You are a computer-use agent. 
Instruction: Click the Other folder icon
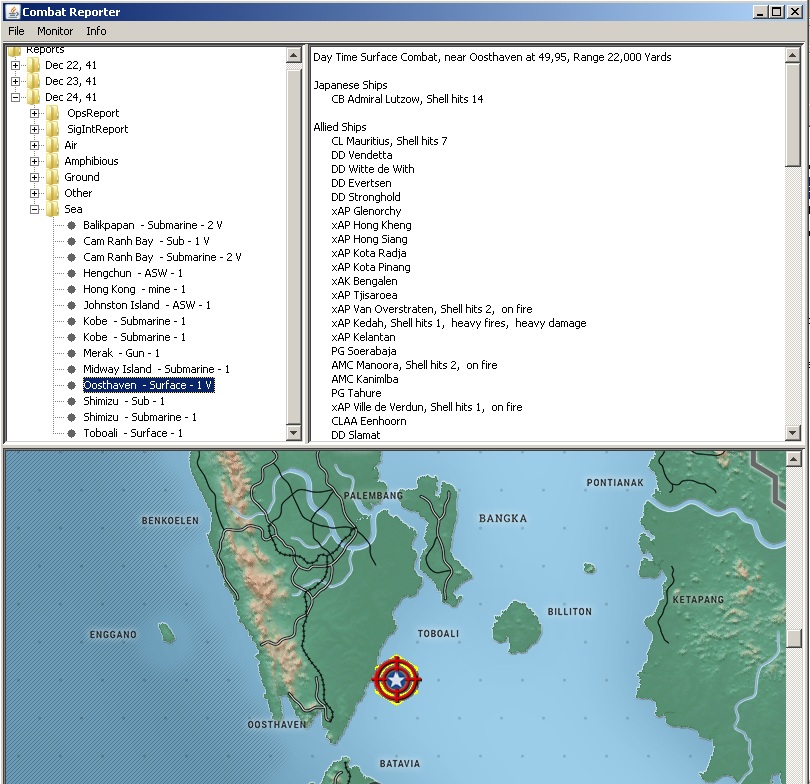[53, 193]
